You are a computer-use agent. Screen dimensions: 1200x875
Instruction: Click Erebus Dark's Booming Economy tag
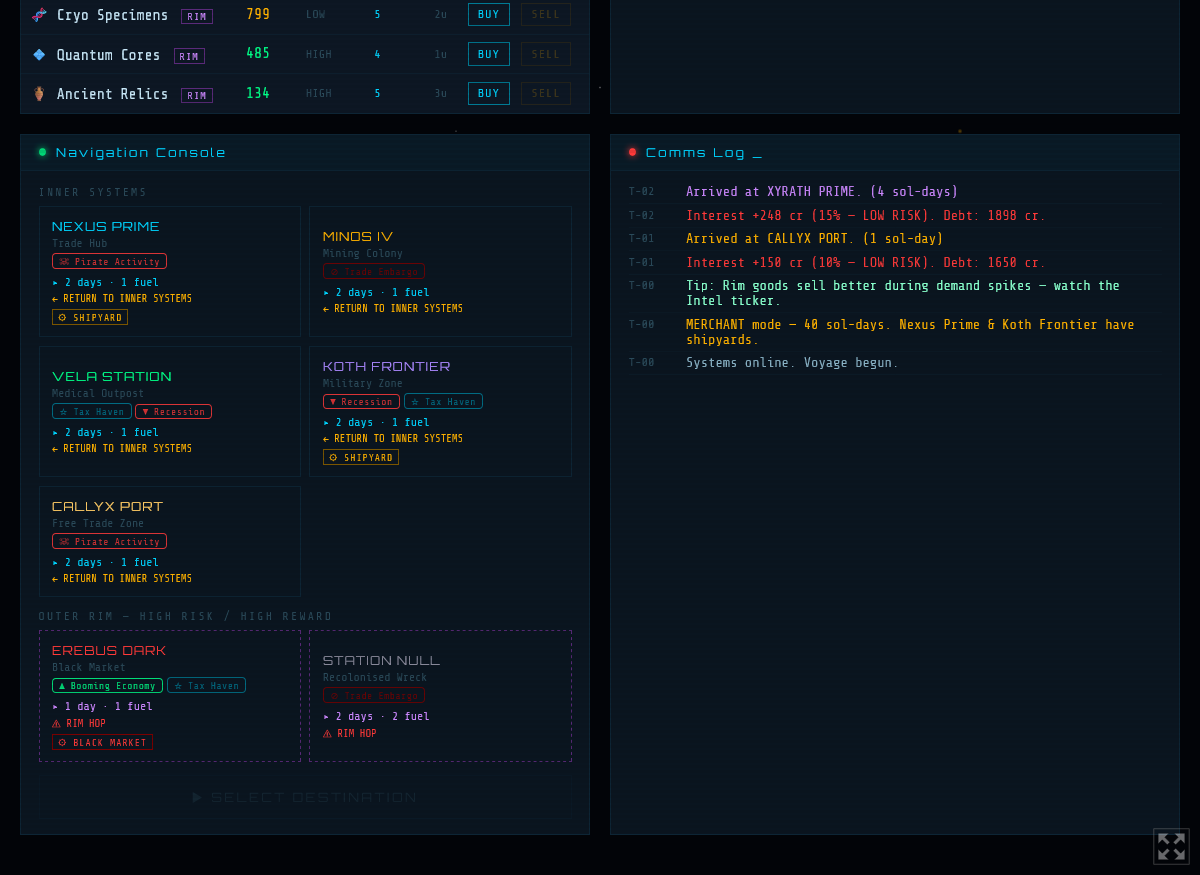pyautogui.click(x=107, y=686)
